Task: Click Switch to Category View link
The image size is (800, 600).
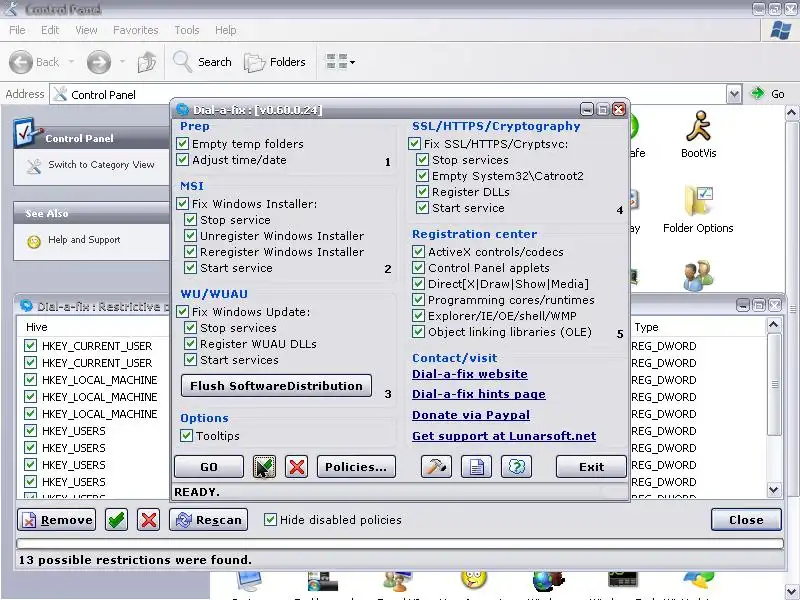Action: coord(101,165)
